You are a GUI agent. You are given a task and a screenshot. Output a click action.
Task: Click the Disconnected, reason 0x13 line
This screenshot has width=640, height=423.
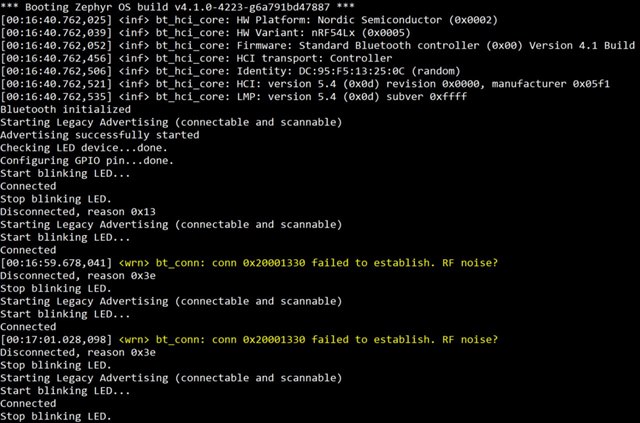pyautogui.click(x=78, y=212)
